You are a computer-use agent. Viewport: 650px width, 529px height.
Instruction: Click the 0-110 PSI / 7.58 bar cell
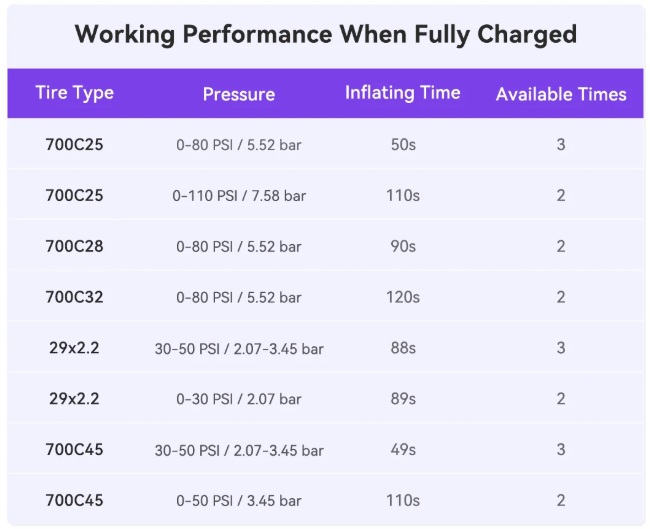pos(238,196)
